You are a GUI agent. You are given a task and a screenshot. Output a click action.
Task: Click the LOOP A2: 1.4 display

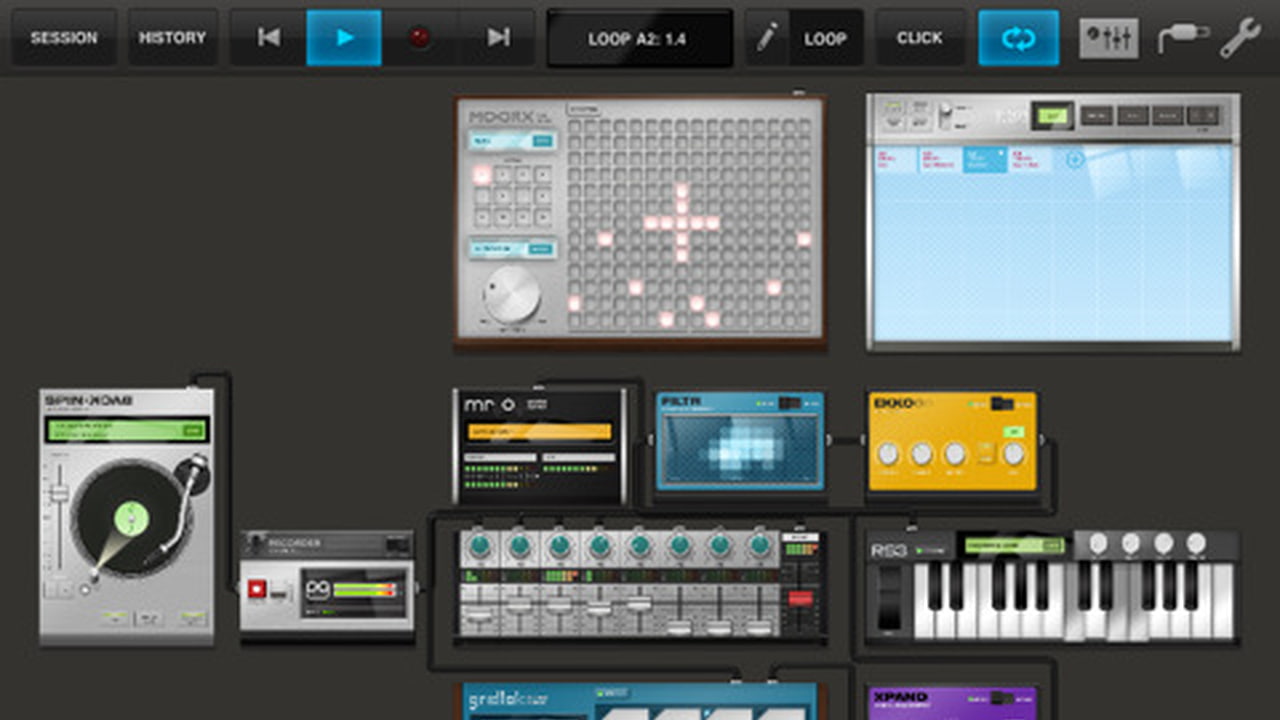click(640, 39)
